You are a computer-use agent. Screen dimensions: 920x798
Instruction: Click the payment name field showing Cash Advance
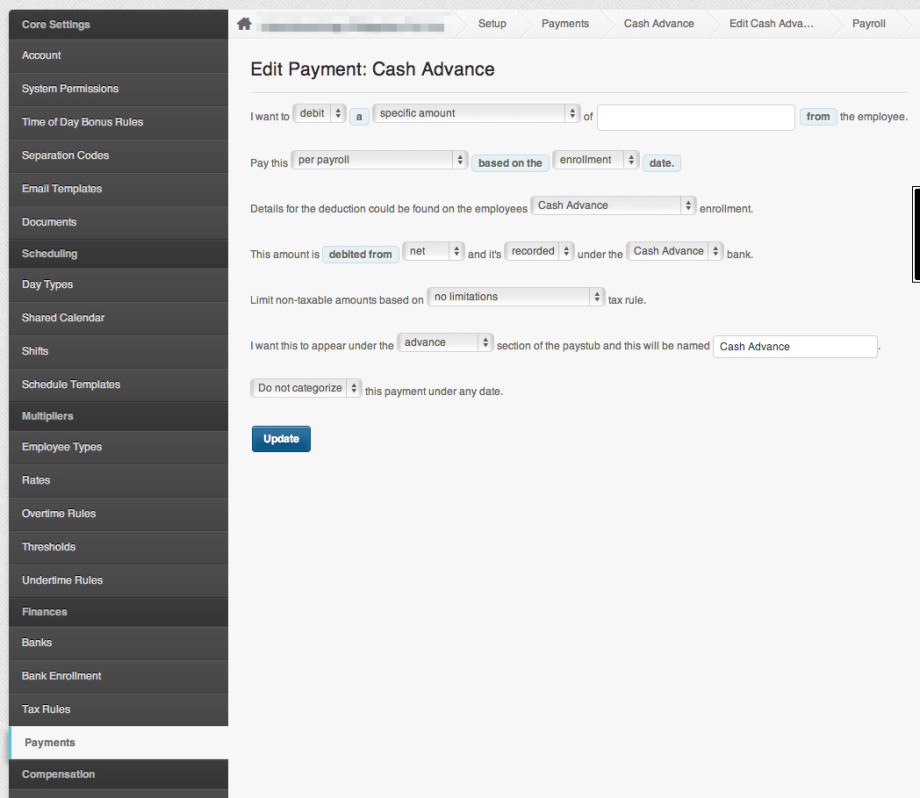tap(794, 346)
